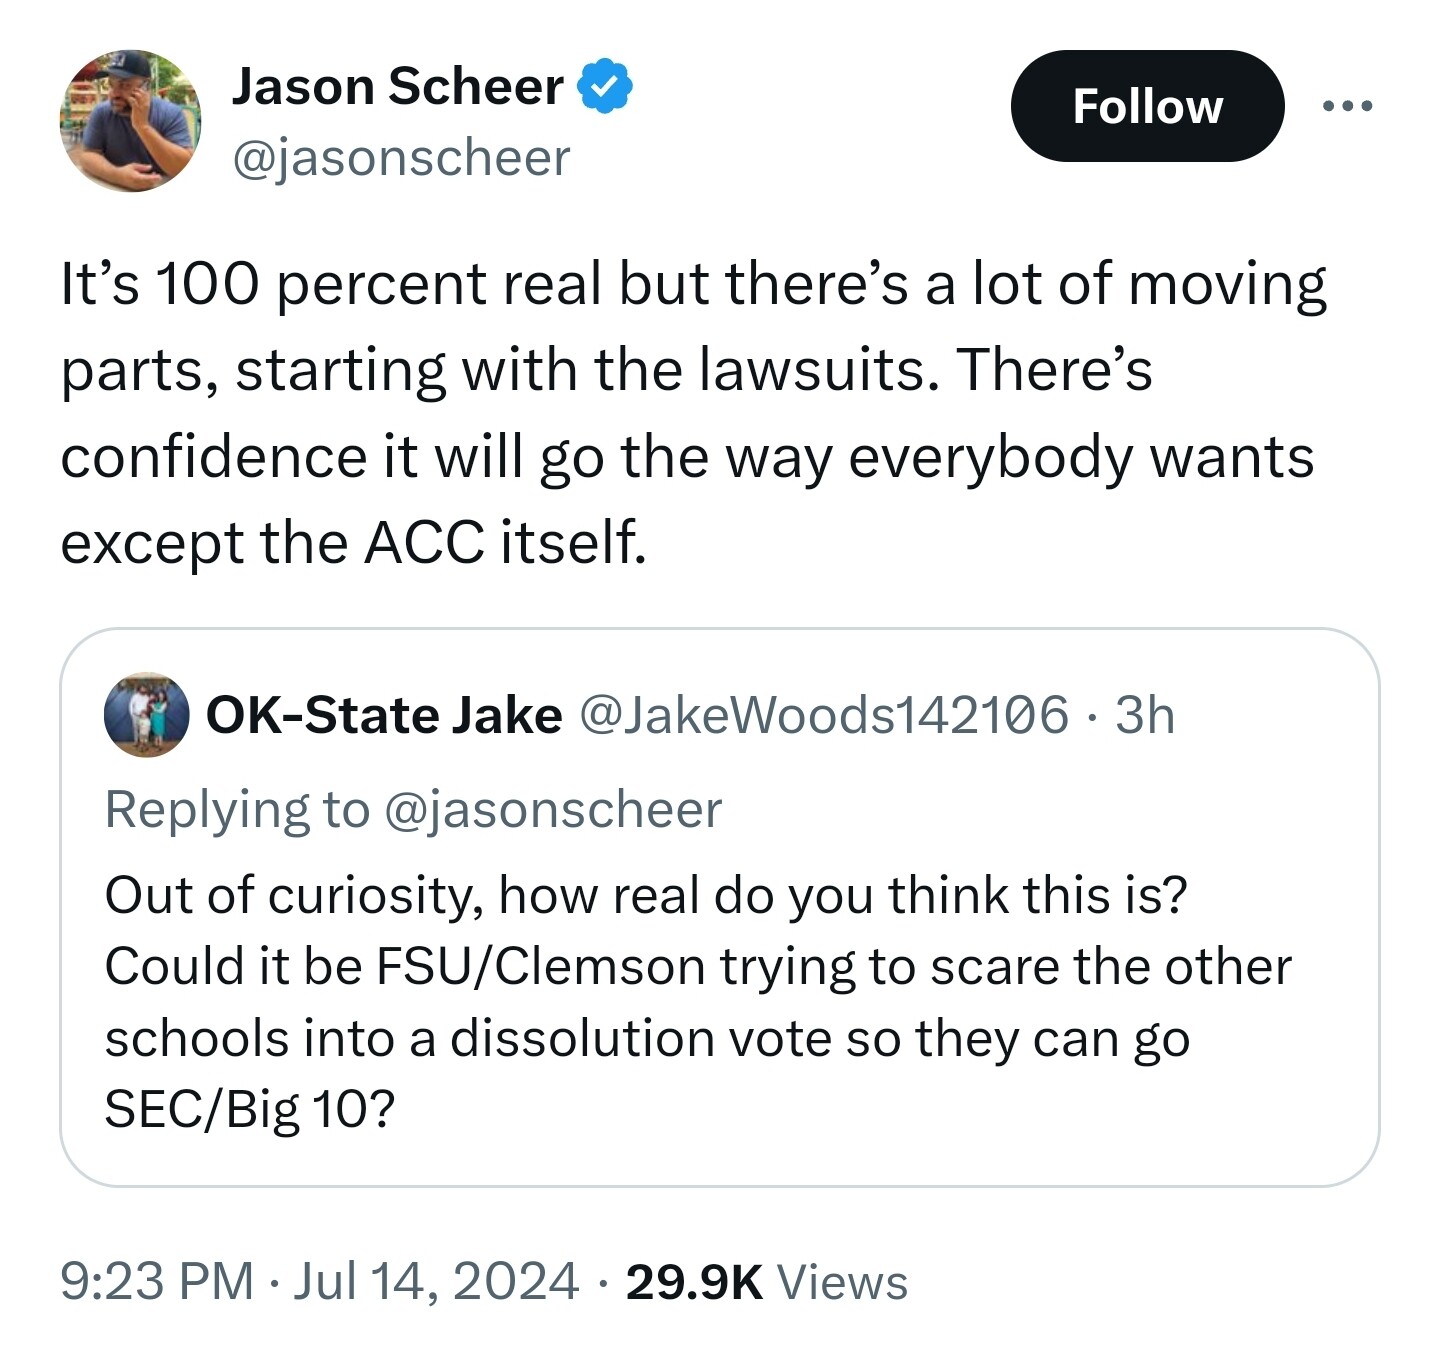1440x1351 pixels.
Task: Click the 29.9K view count number
Action: click(x=694, y=1282)
